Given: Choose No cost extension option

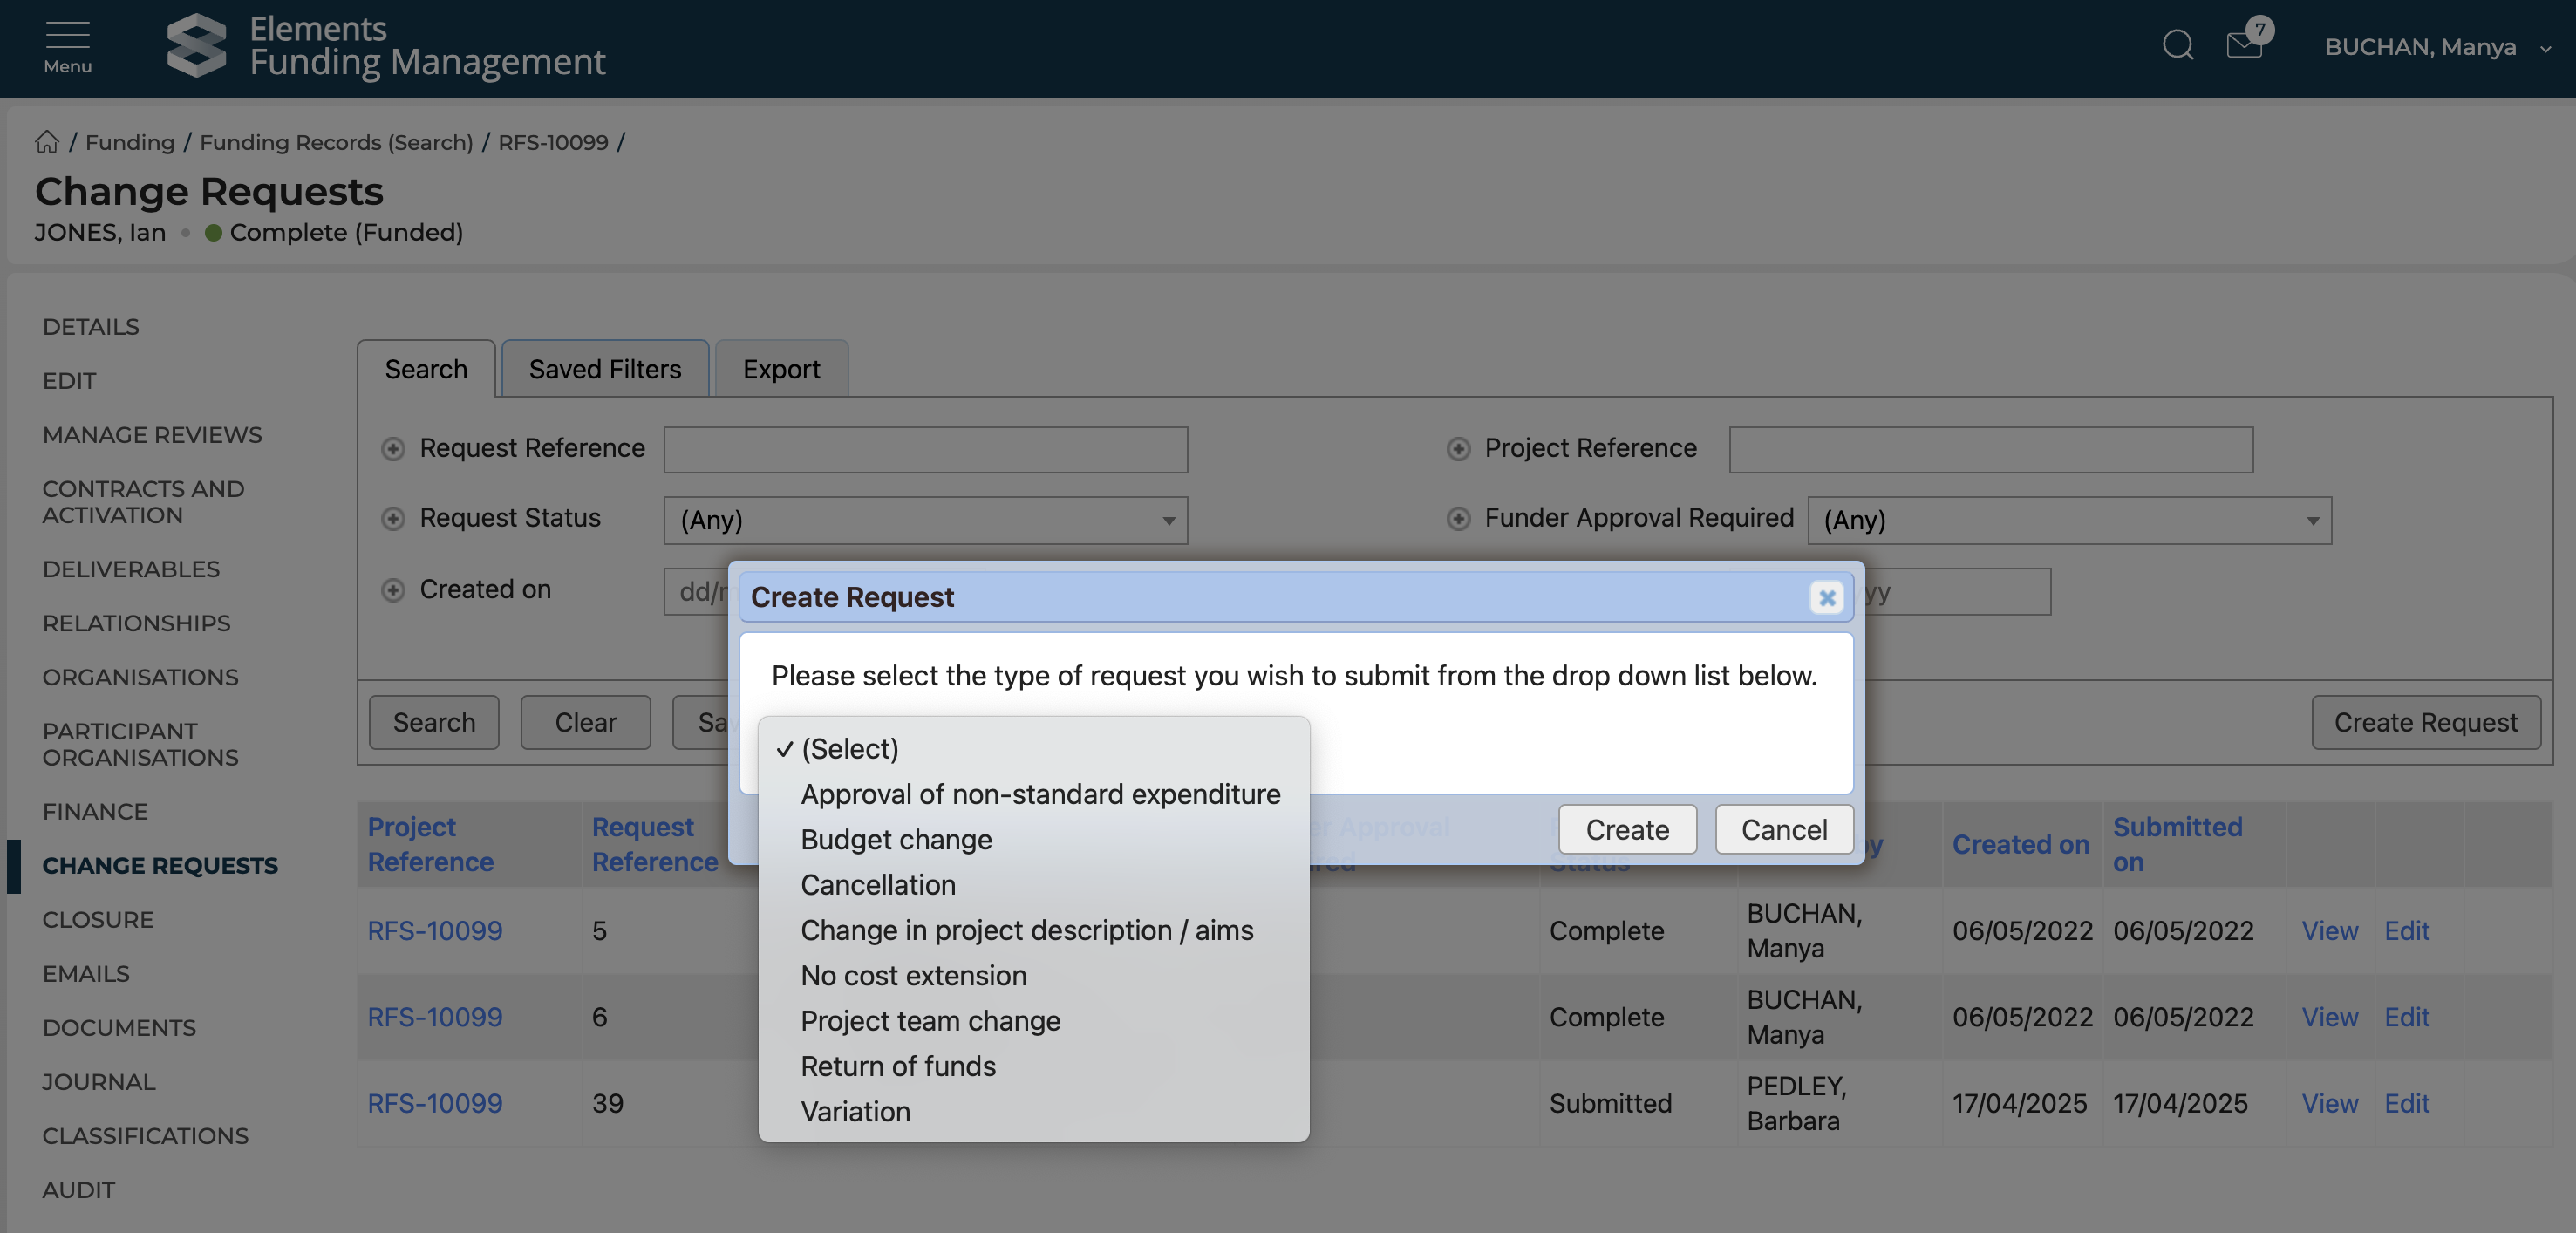Looking at the screenshot, I should tap(913, 975).
